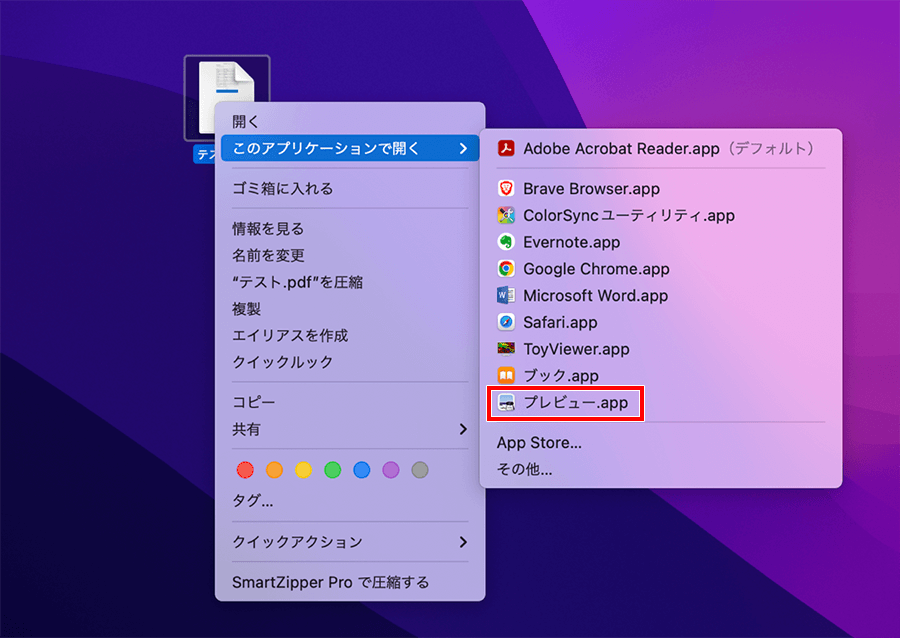Open file with Google Chrome.app
Viewport: 900px width, 638px height.
[661, 269]
